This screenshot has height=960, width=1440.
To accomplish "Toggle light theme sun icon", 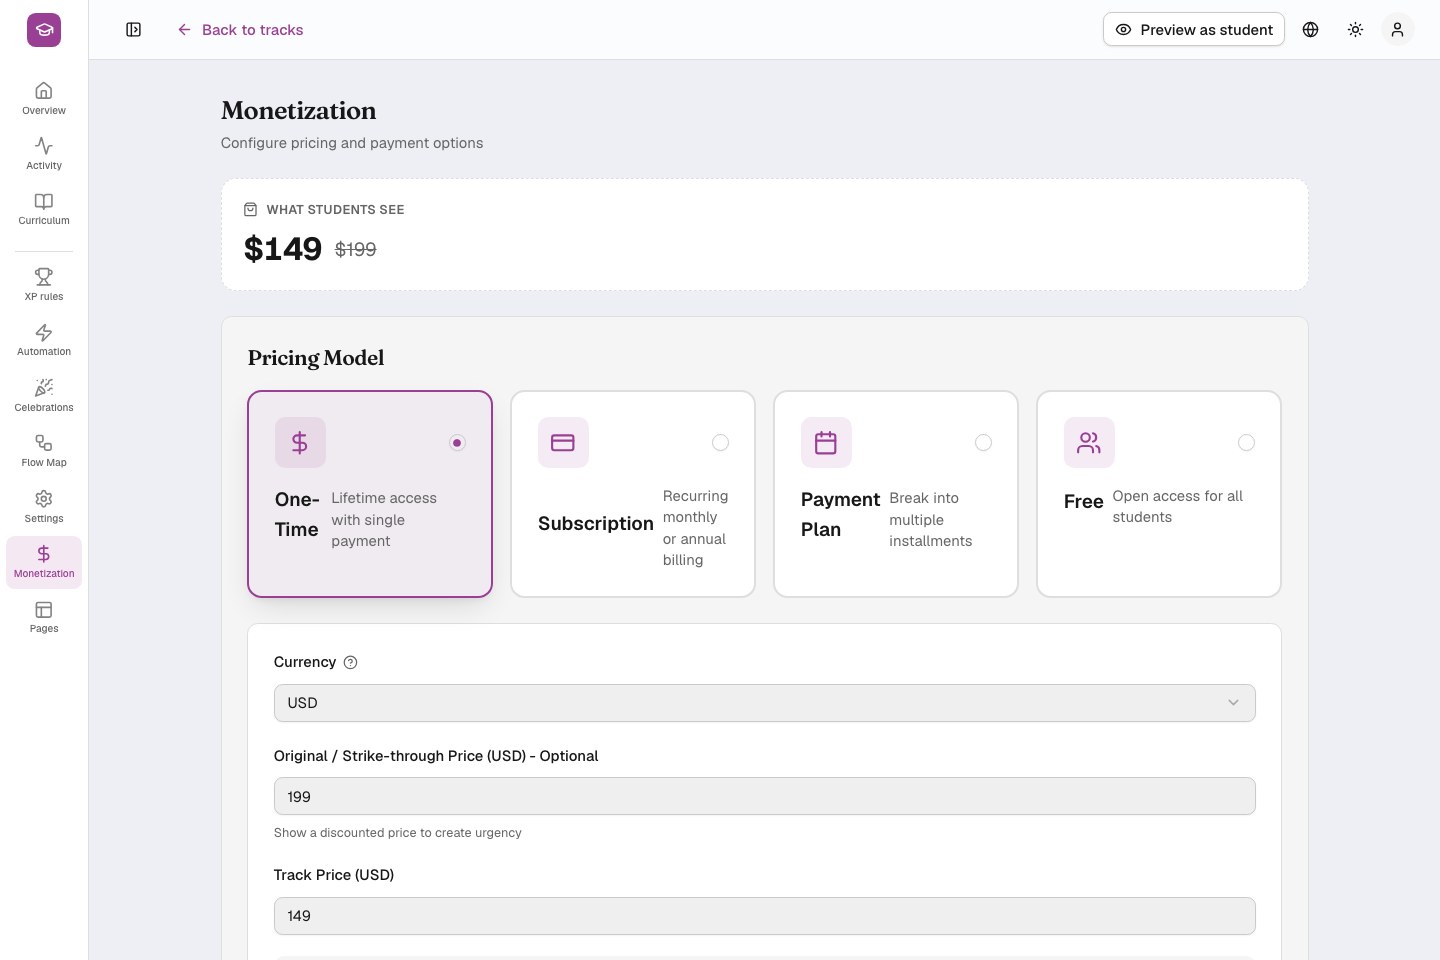I will (1355, 30).
